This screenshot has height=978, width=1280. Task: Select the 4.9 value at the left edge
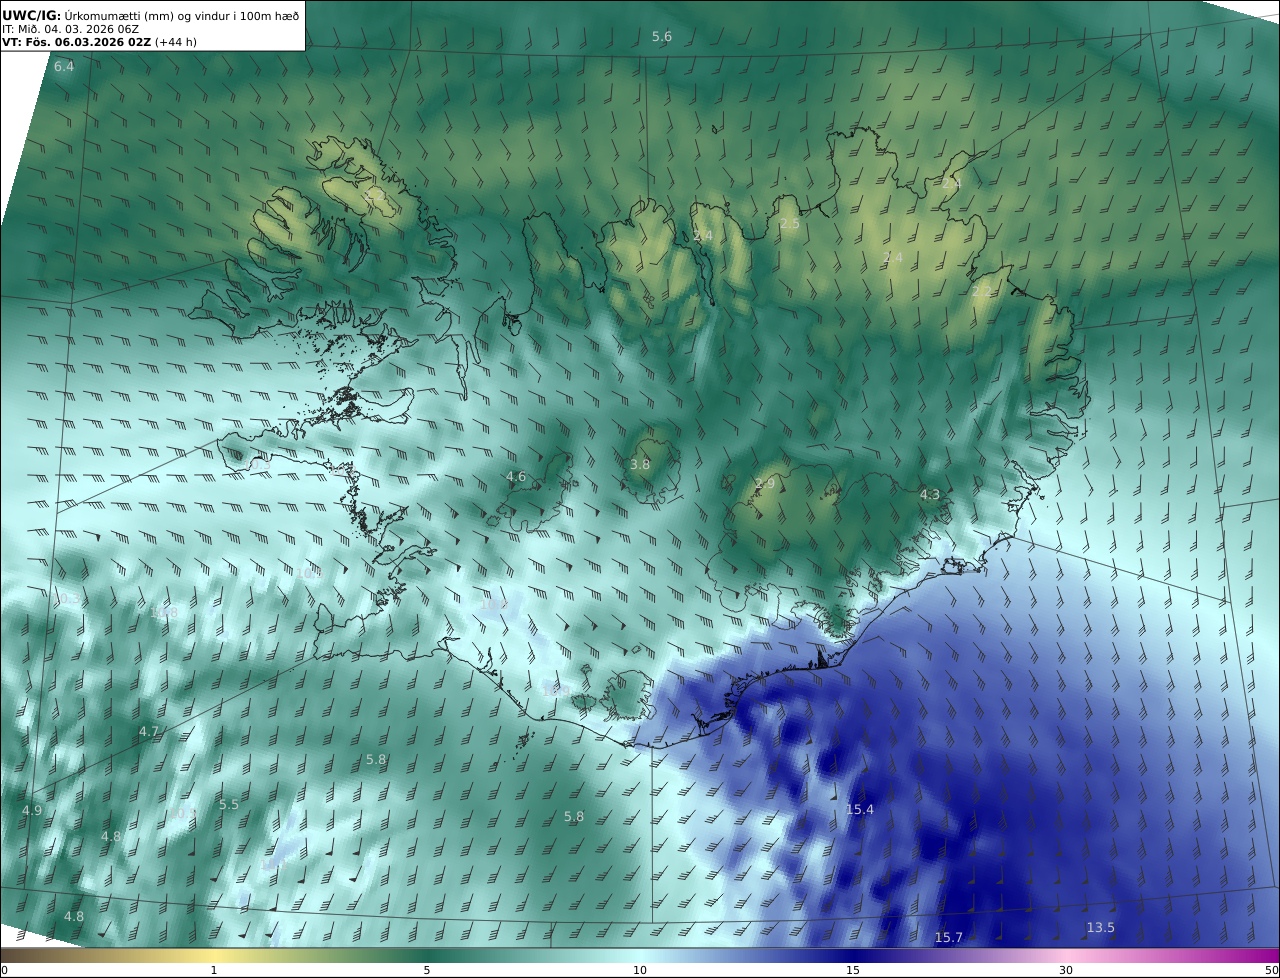(32, 810)
